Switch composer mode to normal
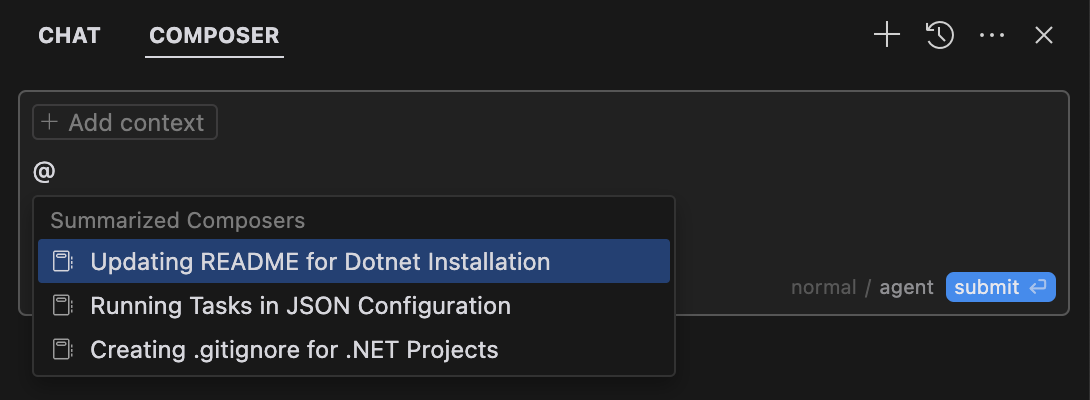Viewport: 1090px width, 400px height. click(x=823, y=287)
